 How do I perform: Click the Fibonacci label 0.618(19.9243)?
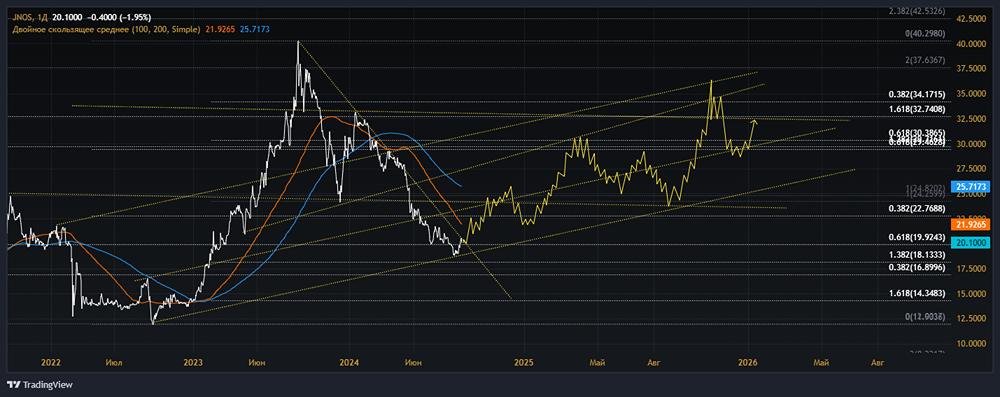916,237
